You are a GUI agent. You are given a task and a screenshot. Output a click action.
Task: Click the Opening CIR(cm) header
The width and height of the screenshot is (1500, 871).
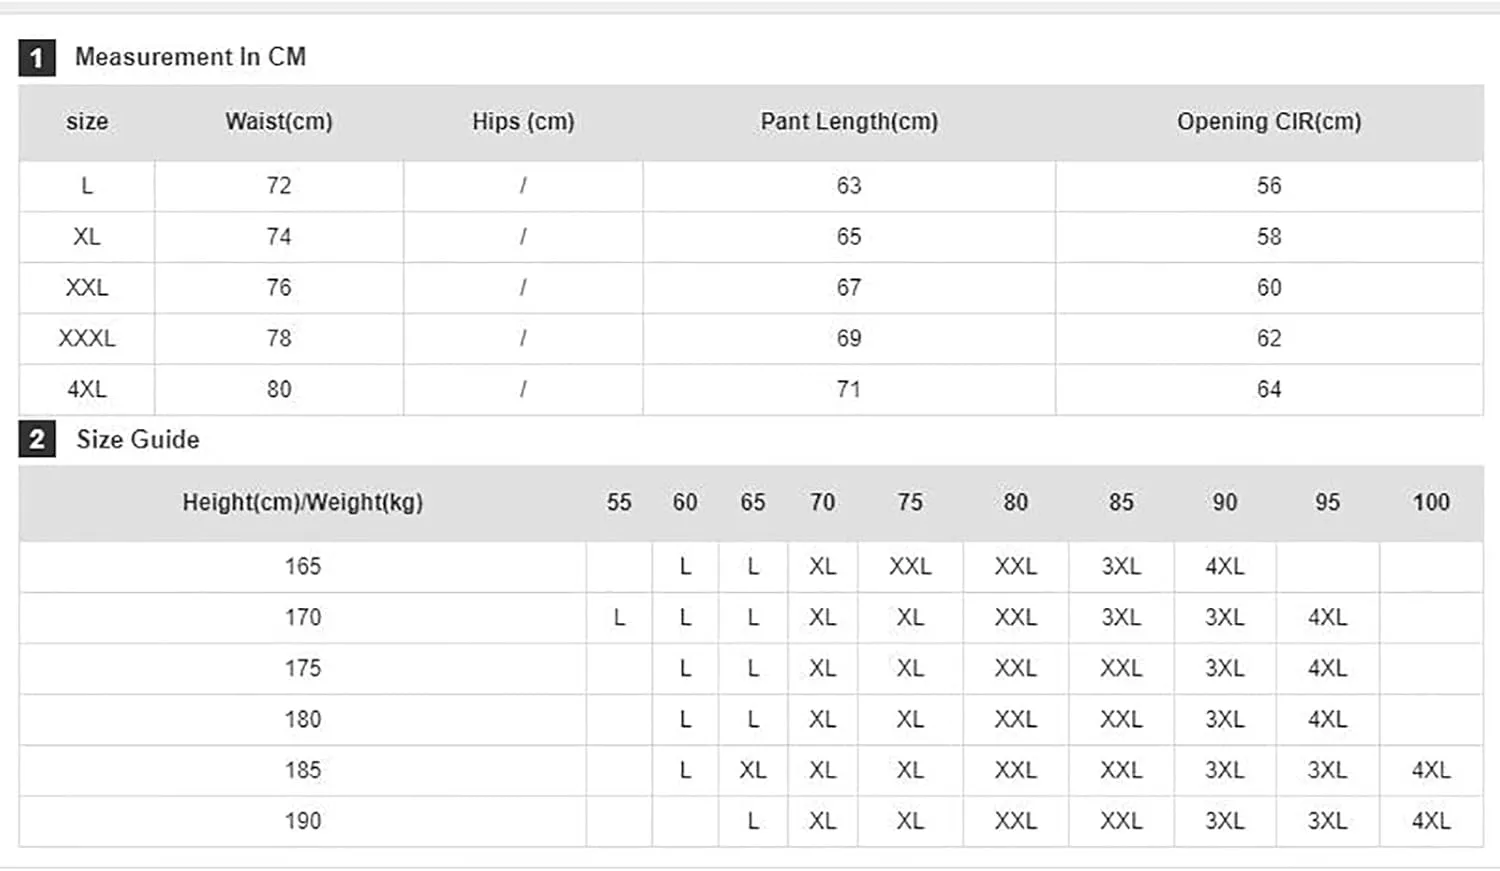[x=1269, y=122]
